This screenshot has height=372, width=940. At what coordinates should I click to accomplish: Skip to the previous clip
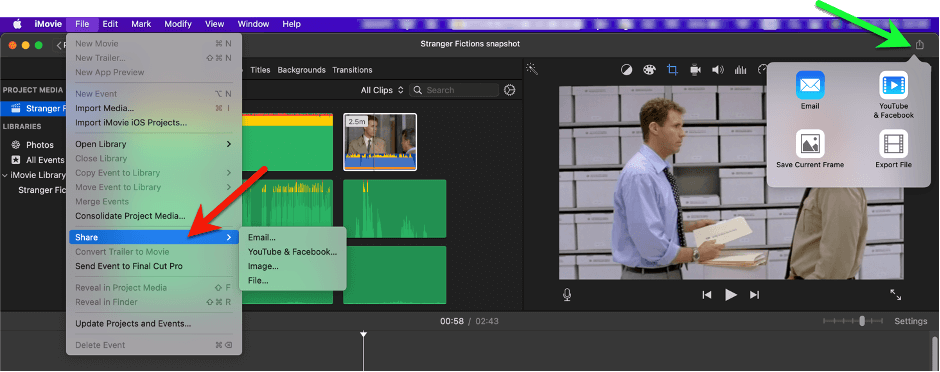707,295
